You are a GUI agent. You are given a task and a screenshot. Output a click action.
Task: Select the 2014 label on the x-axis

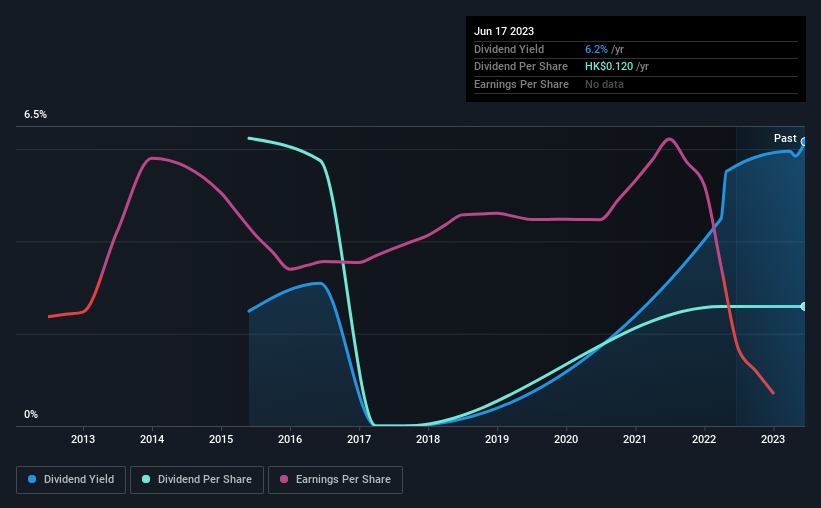pos(152,439)
